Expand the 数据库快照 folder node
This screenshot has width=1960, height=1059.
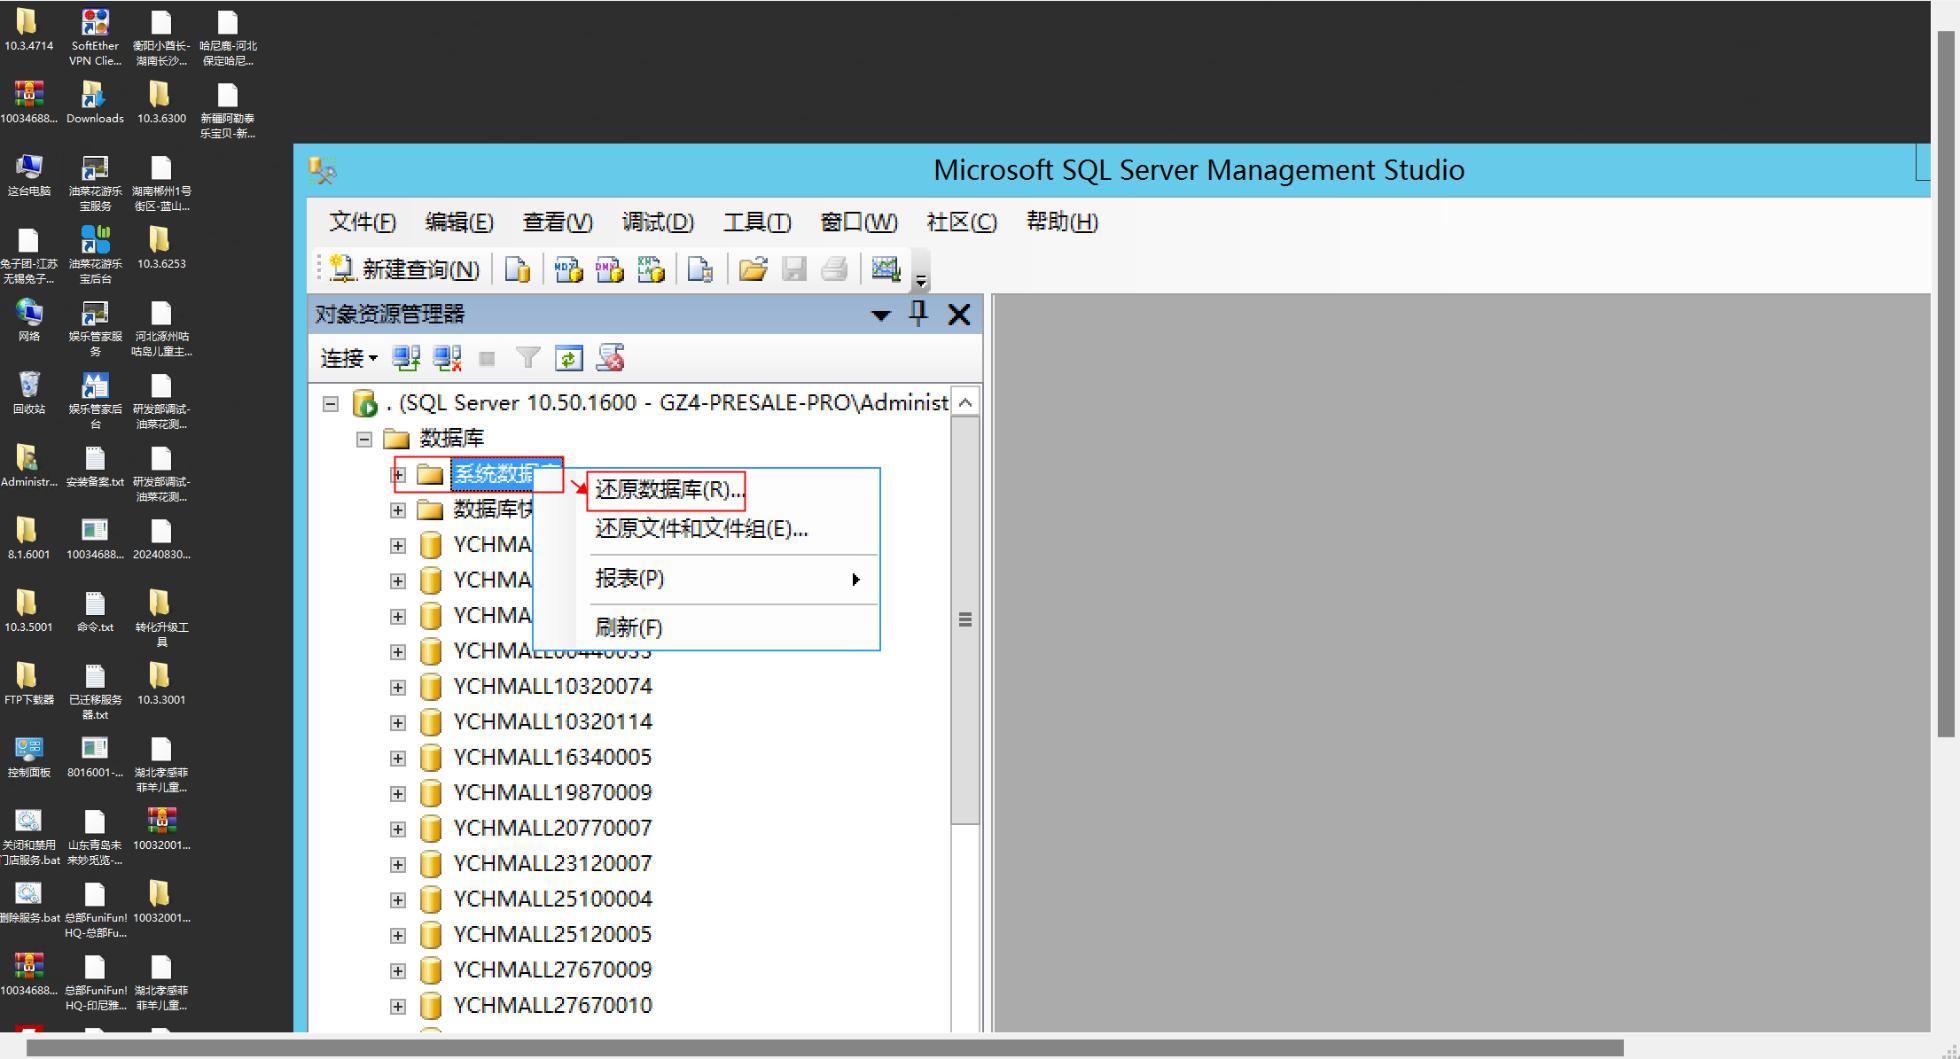point(398,510)
